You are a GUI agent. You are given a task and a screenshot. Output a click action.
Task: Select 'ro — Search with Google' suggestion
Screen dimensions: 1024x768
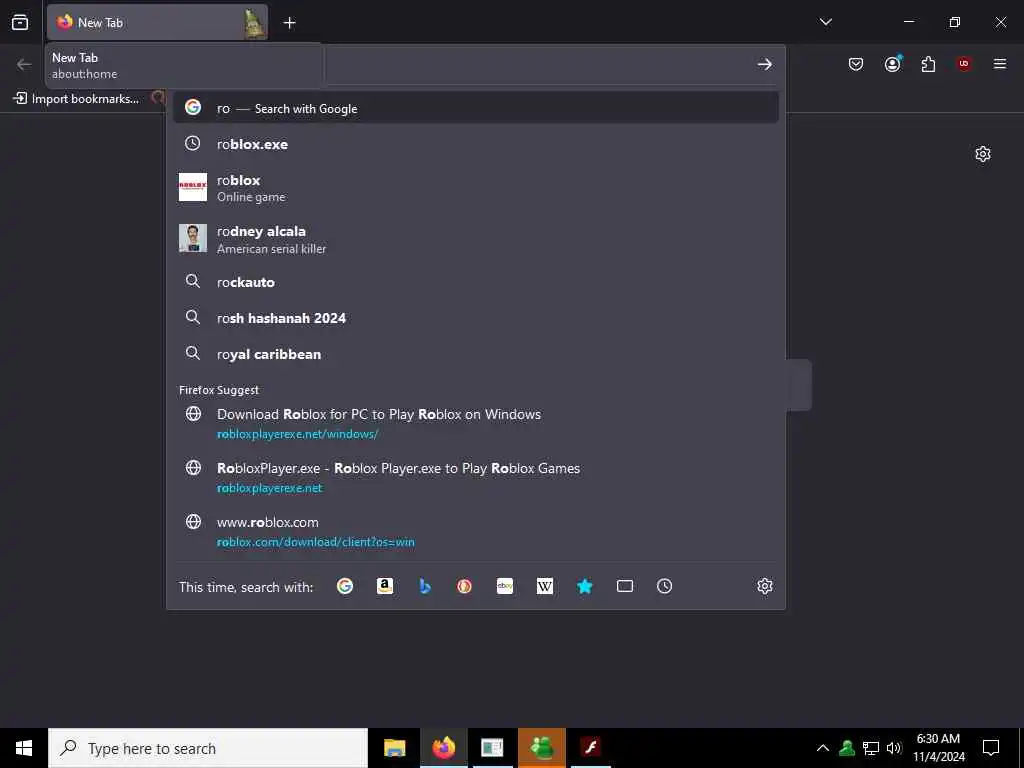point(475,108)
